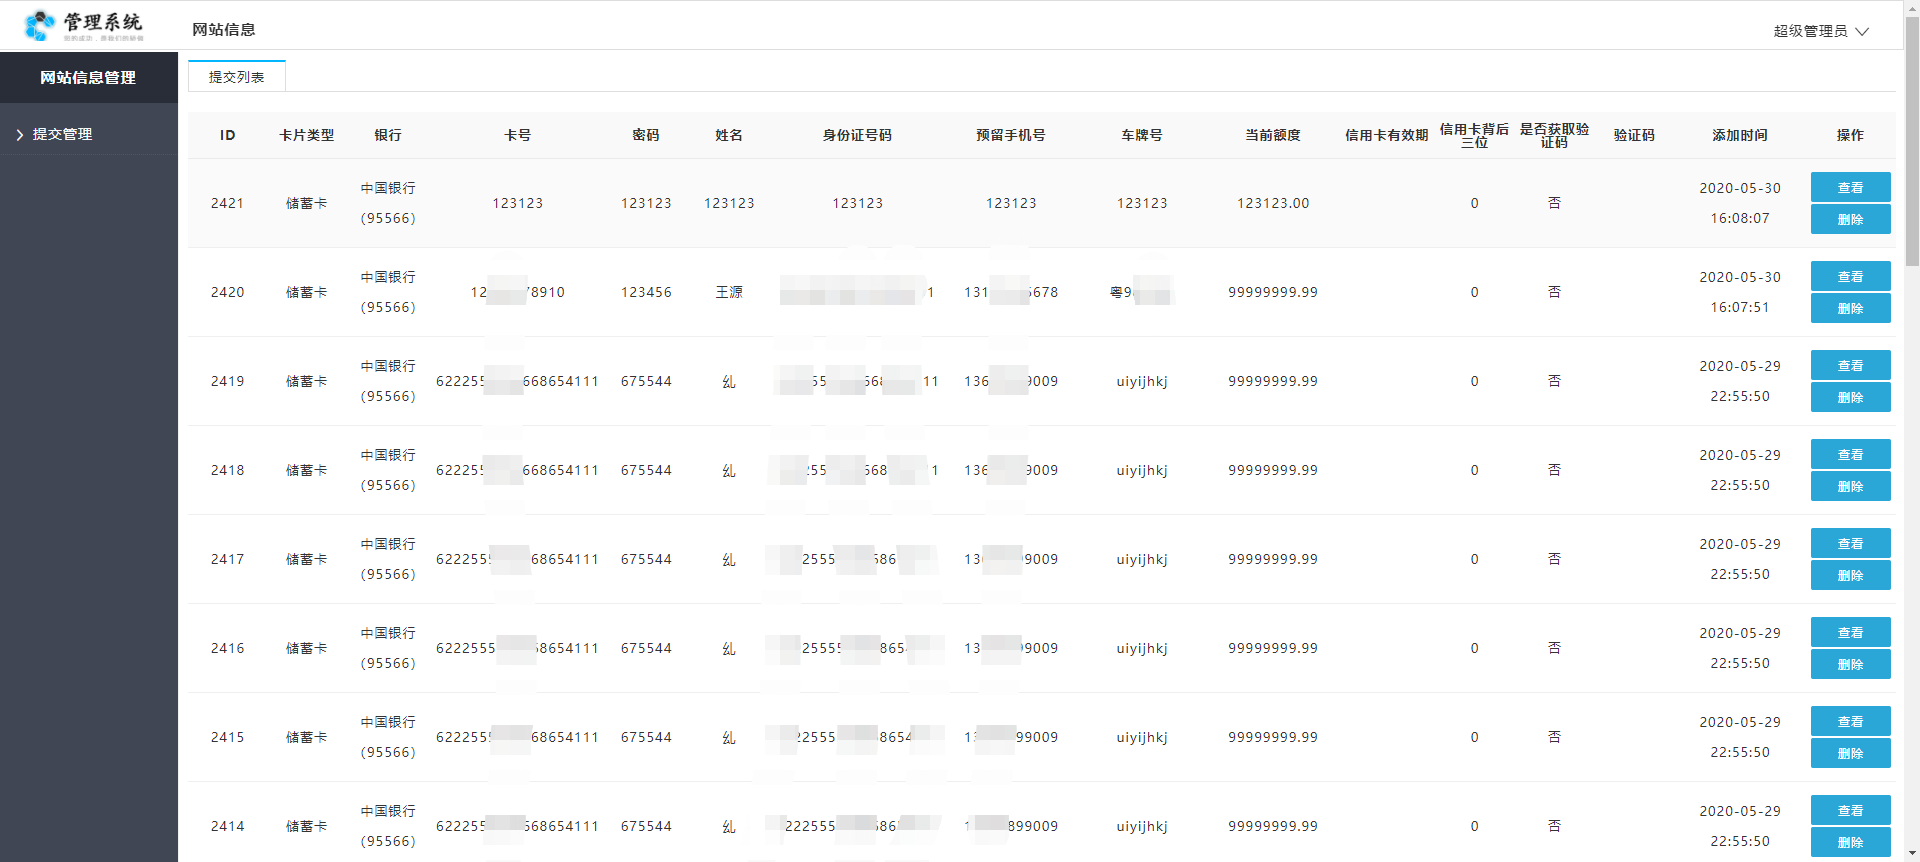Click 删除 for record 2415
The width and height of the screenshot is (1920, 862).
[x=1850, y=753]
